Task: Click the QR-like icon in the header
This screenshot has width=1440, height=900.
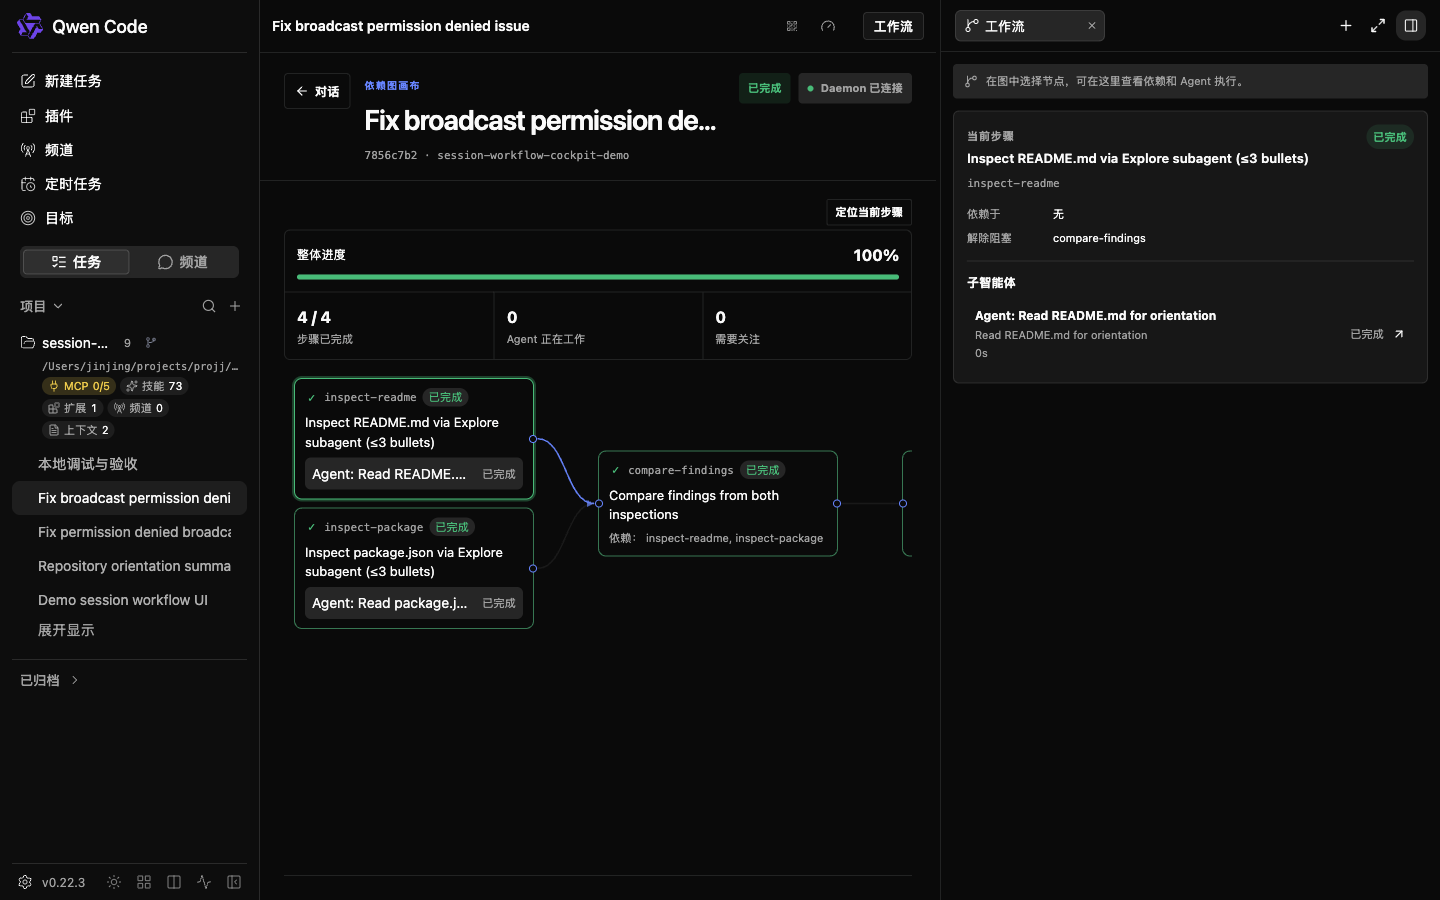Action: pyautogui.click(x=792, y=26)
